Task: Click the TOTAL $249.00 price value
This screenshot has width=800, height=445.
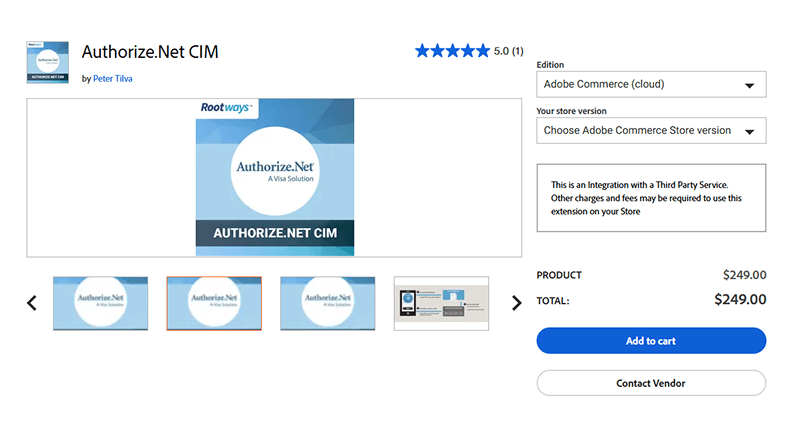Action: coord(740,300)
